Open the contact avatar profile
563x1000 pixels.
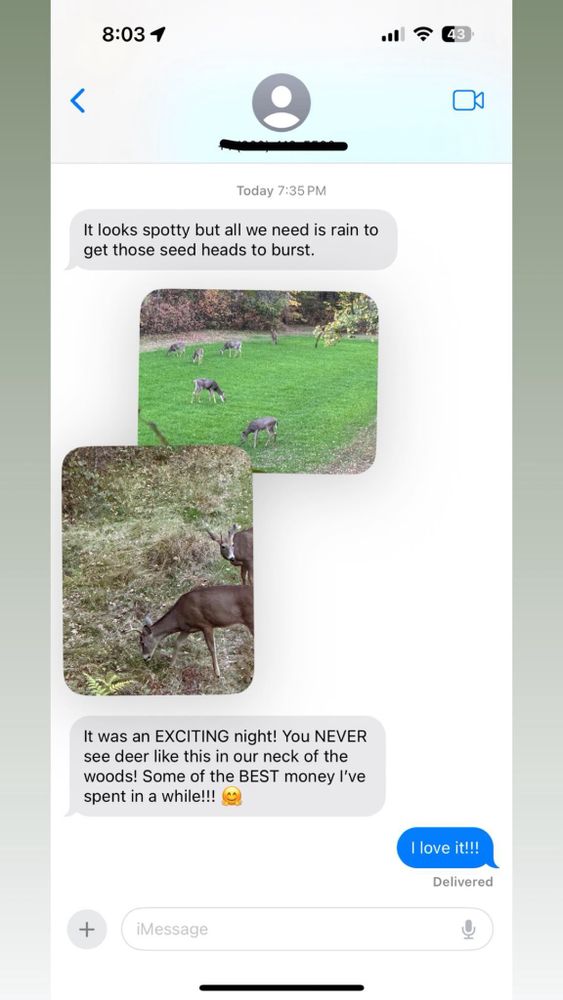coord(281,102)
